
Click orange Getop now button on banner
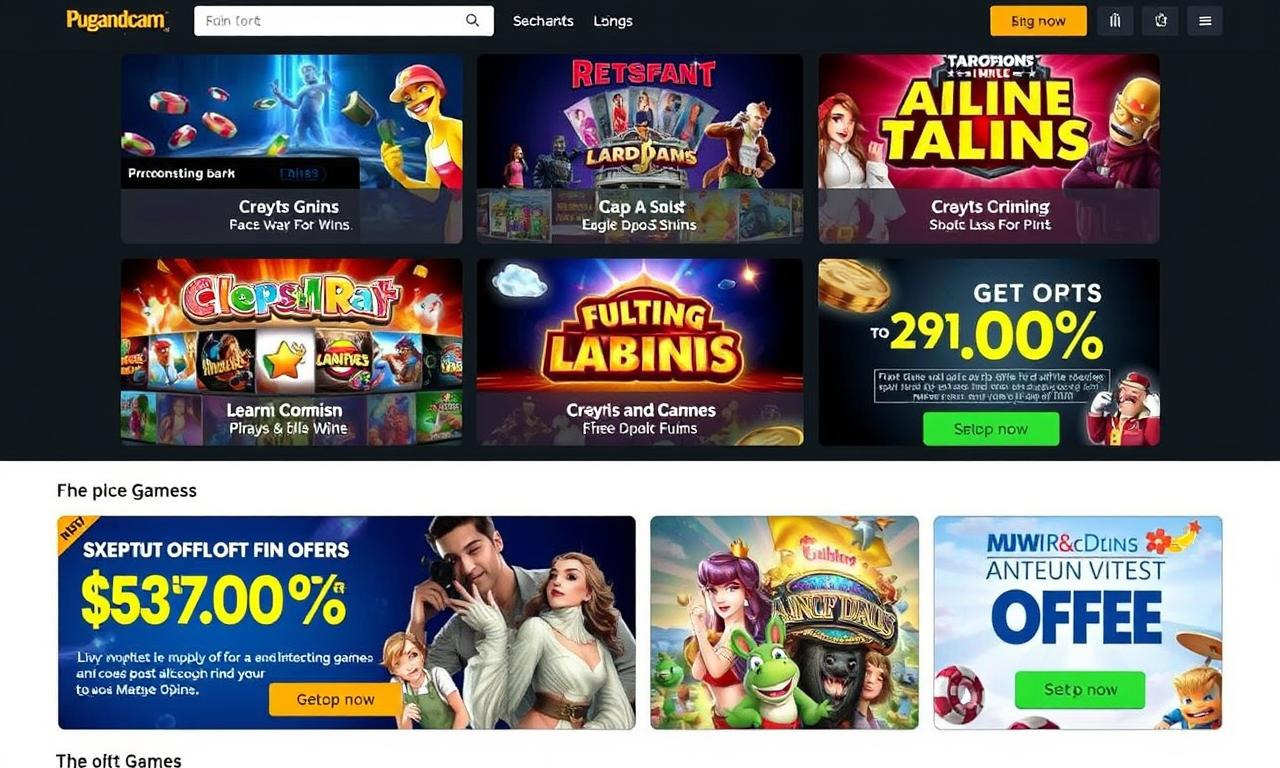point(335,699)
